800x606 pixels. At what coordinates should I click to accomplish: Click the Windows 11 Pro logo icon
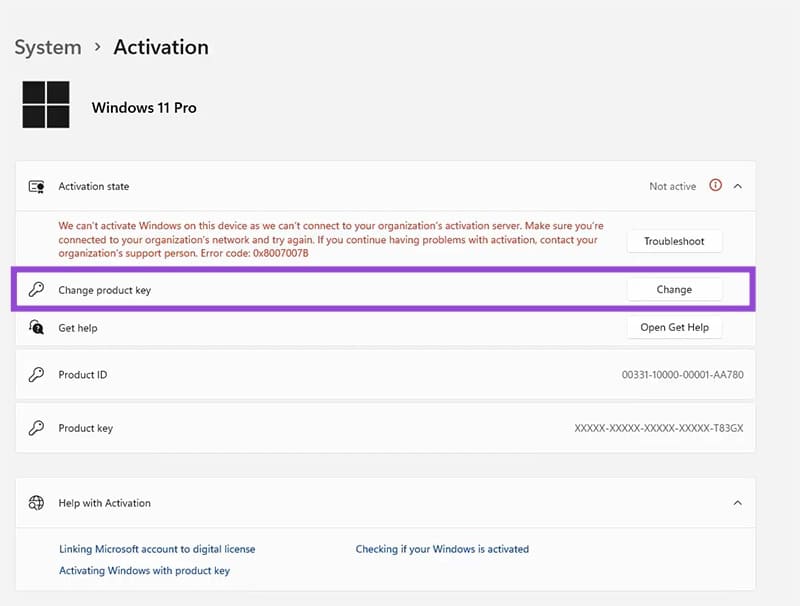coord(44,105)
